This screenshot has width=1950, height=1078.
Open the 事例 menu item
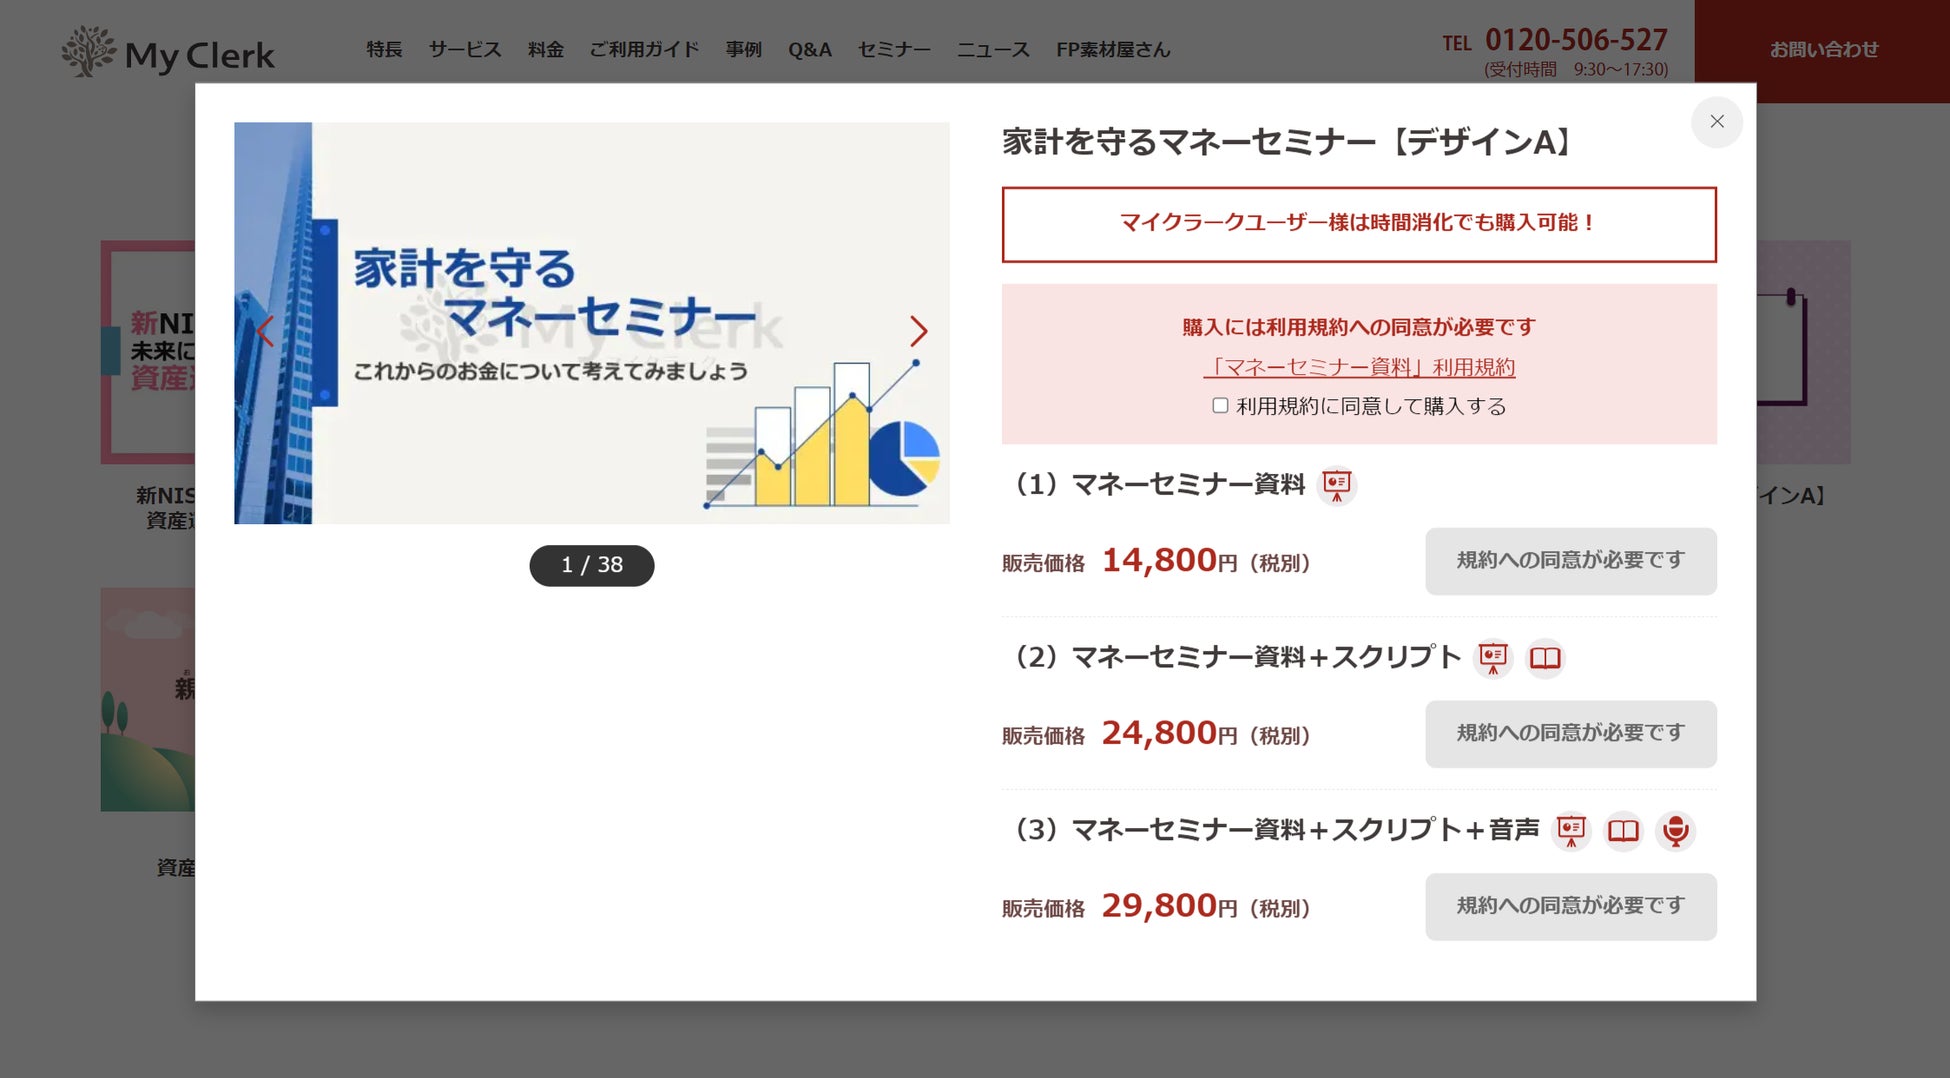tap(743, 49)
